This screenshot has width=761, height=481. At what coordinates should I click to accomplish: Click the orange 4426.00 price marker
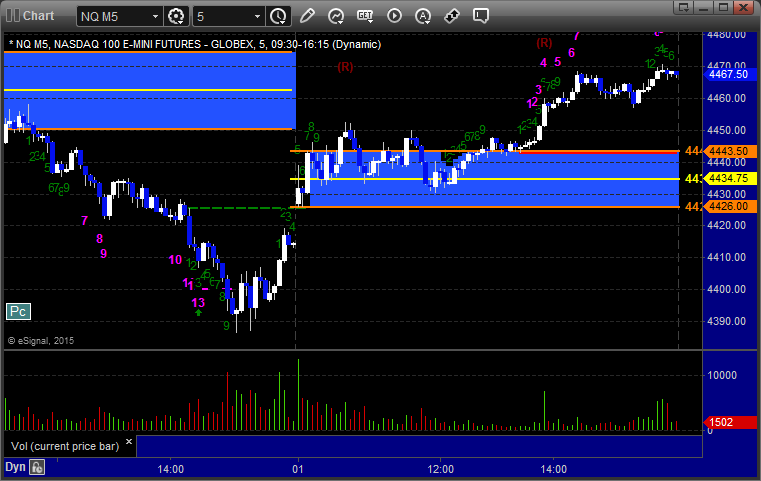click(x=728, y=206)
